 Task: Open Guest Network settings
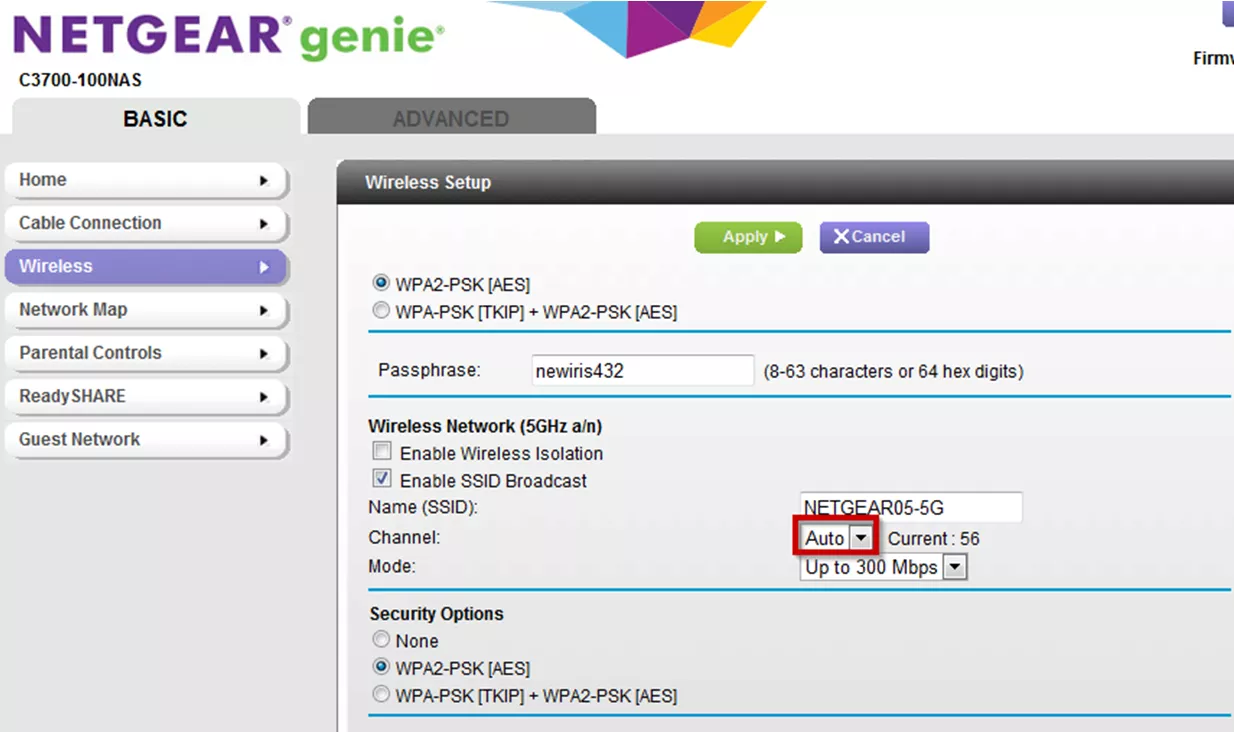(x=146, y=439)
